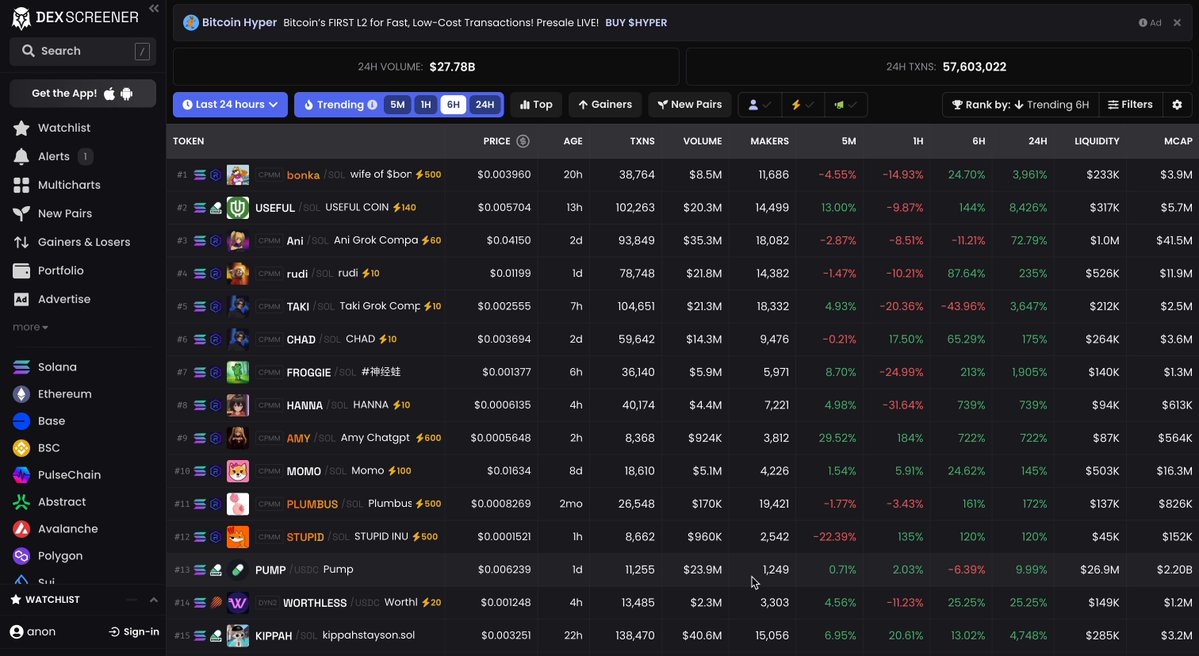Select the 6H trending timeframe

[453, 105]
